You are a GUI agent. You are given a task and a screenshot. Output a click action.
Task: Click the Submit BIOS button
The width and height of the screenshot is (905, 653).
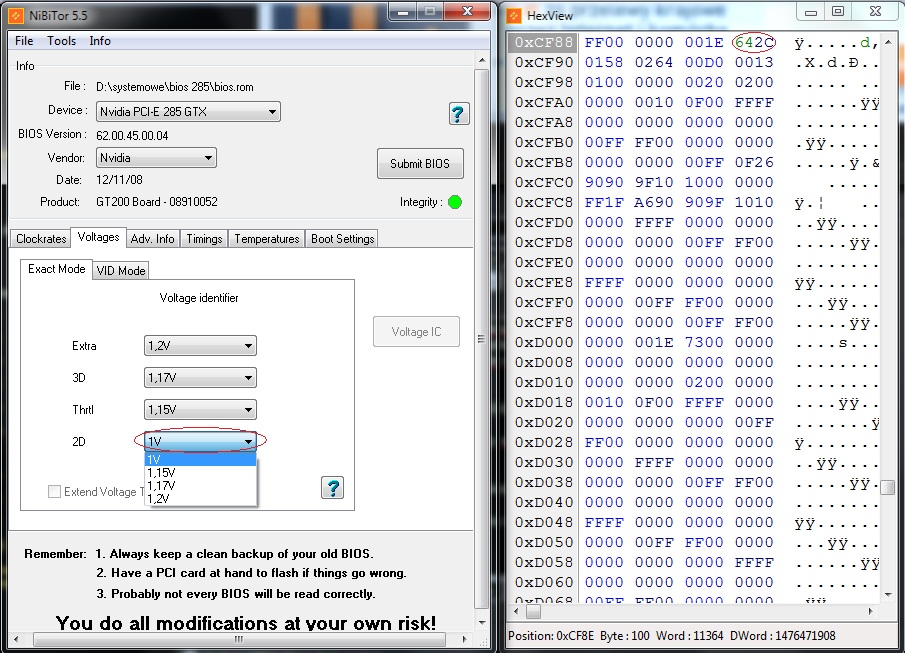[x=420, y=163]
